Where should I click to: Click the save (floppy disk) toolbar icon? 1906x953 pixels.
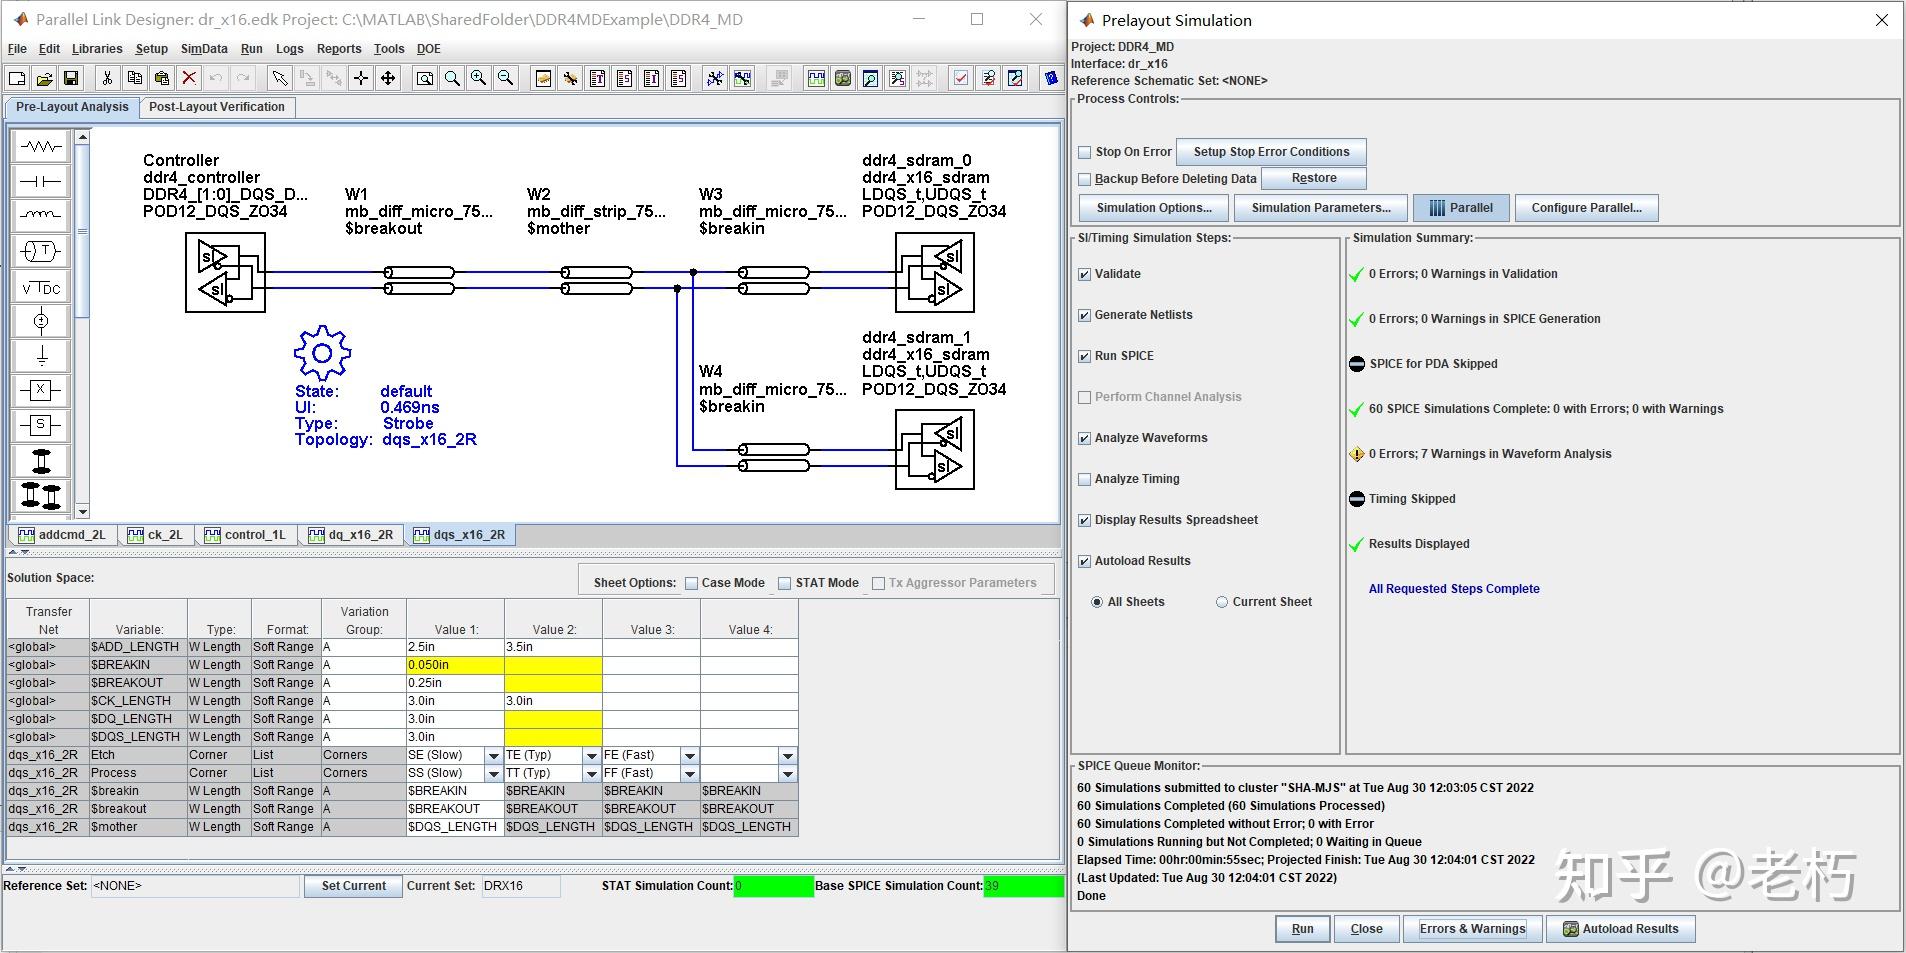coord(71,78)
